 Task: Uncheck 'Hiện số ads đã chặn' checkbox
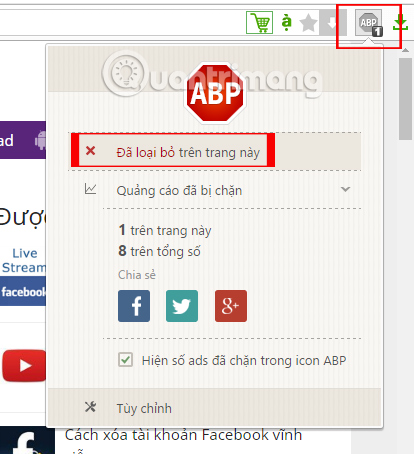125,360
